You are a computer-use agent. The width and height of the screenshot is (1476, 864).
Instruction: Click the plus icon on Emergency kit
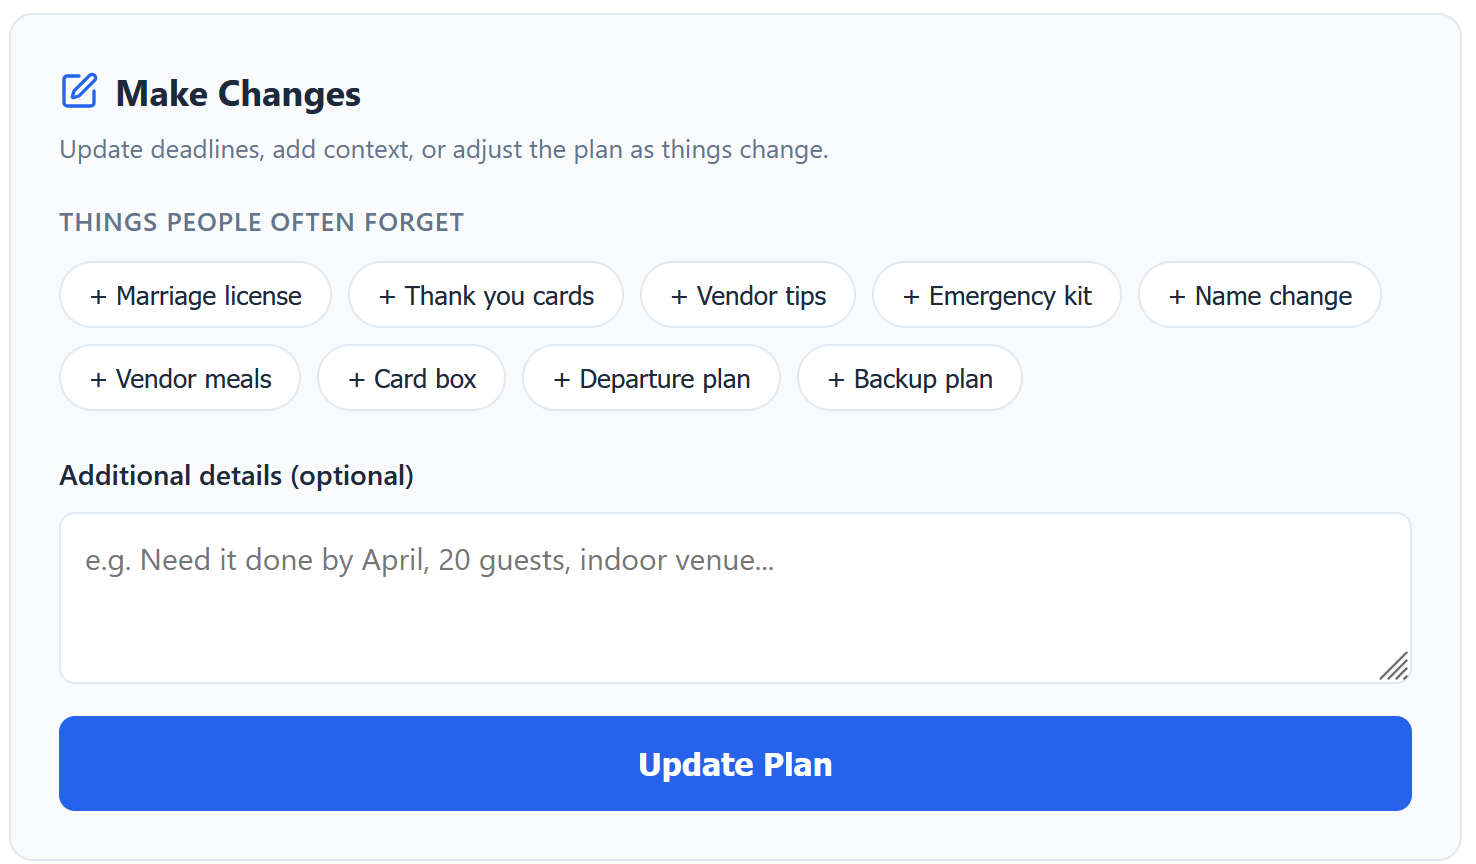tap(911, 297)
